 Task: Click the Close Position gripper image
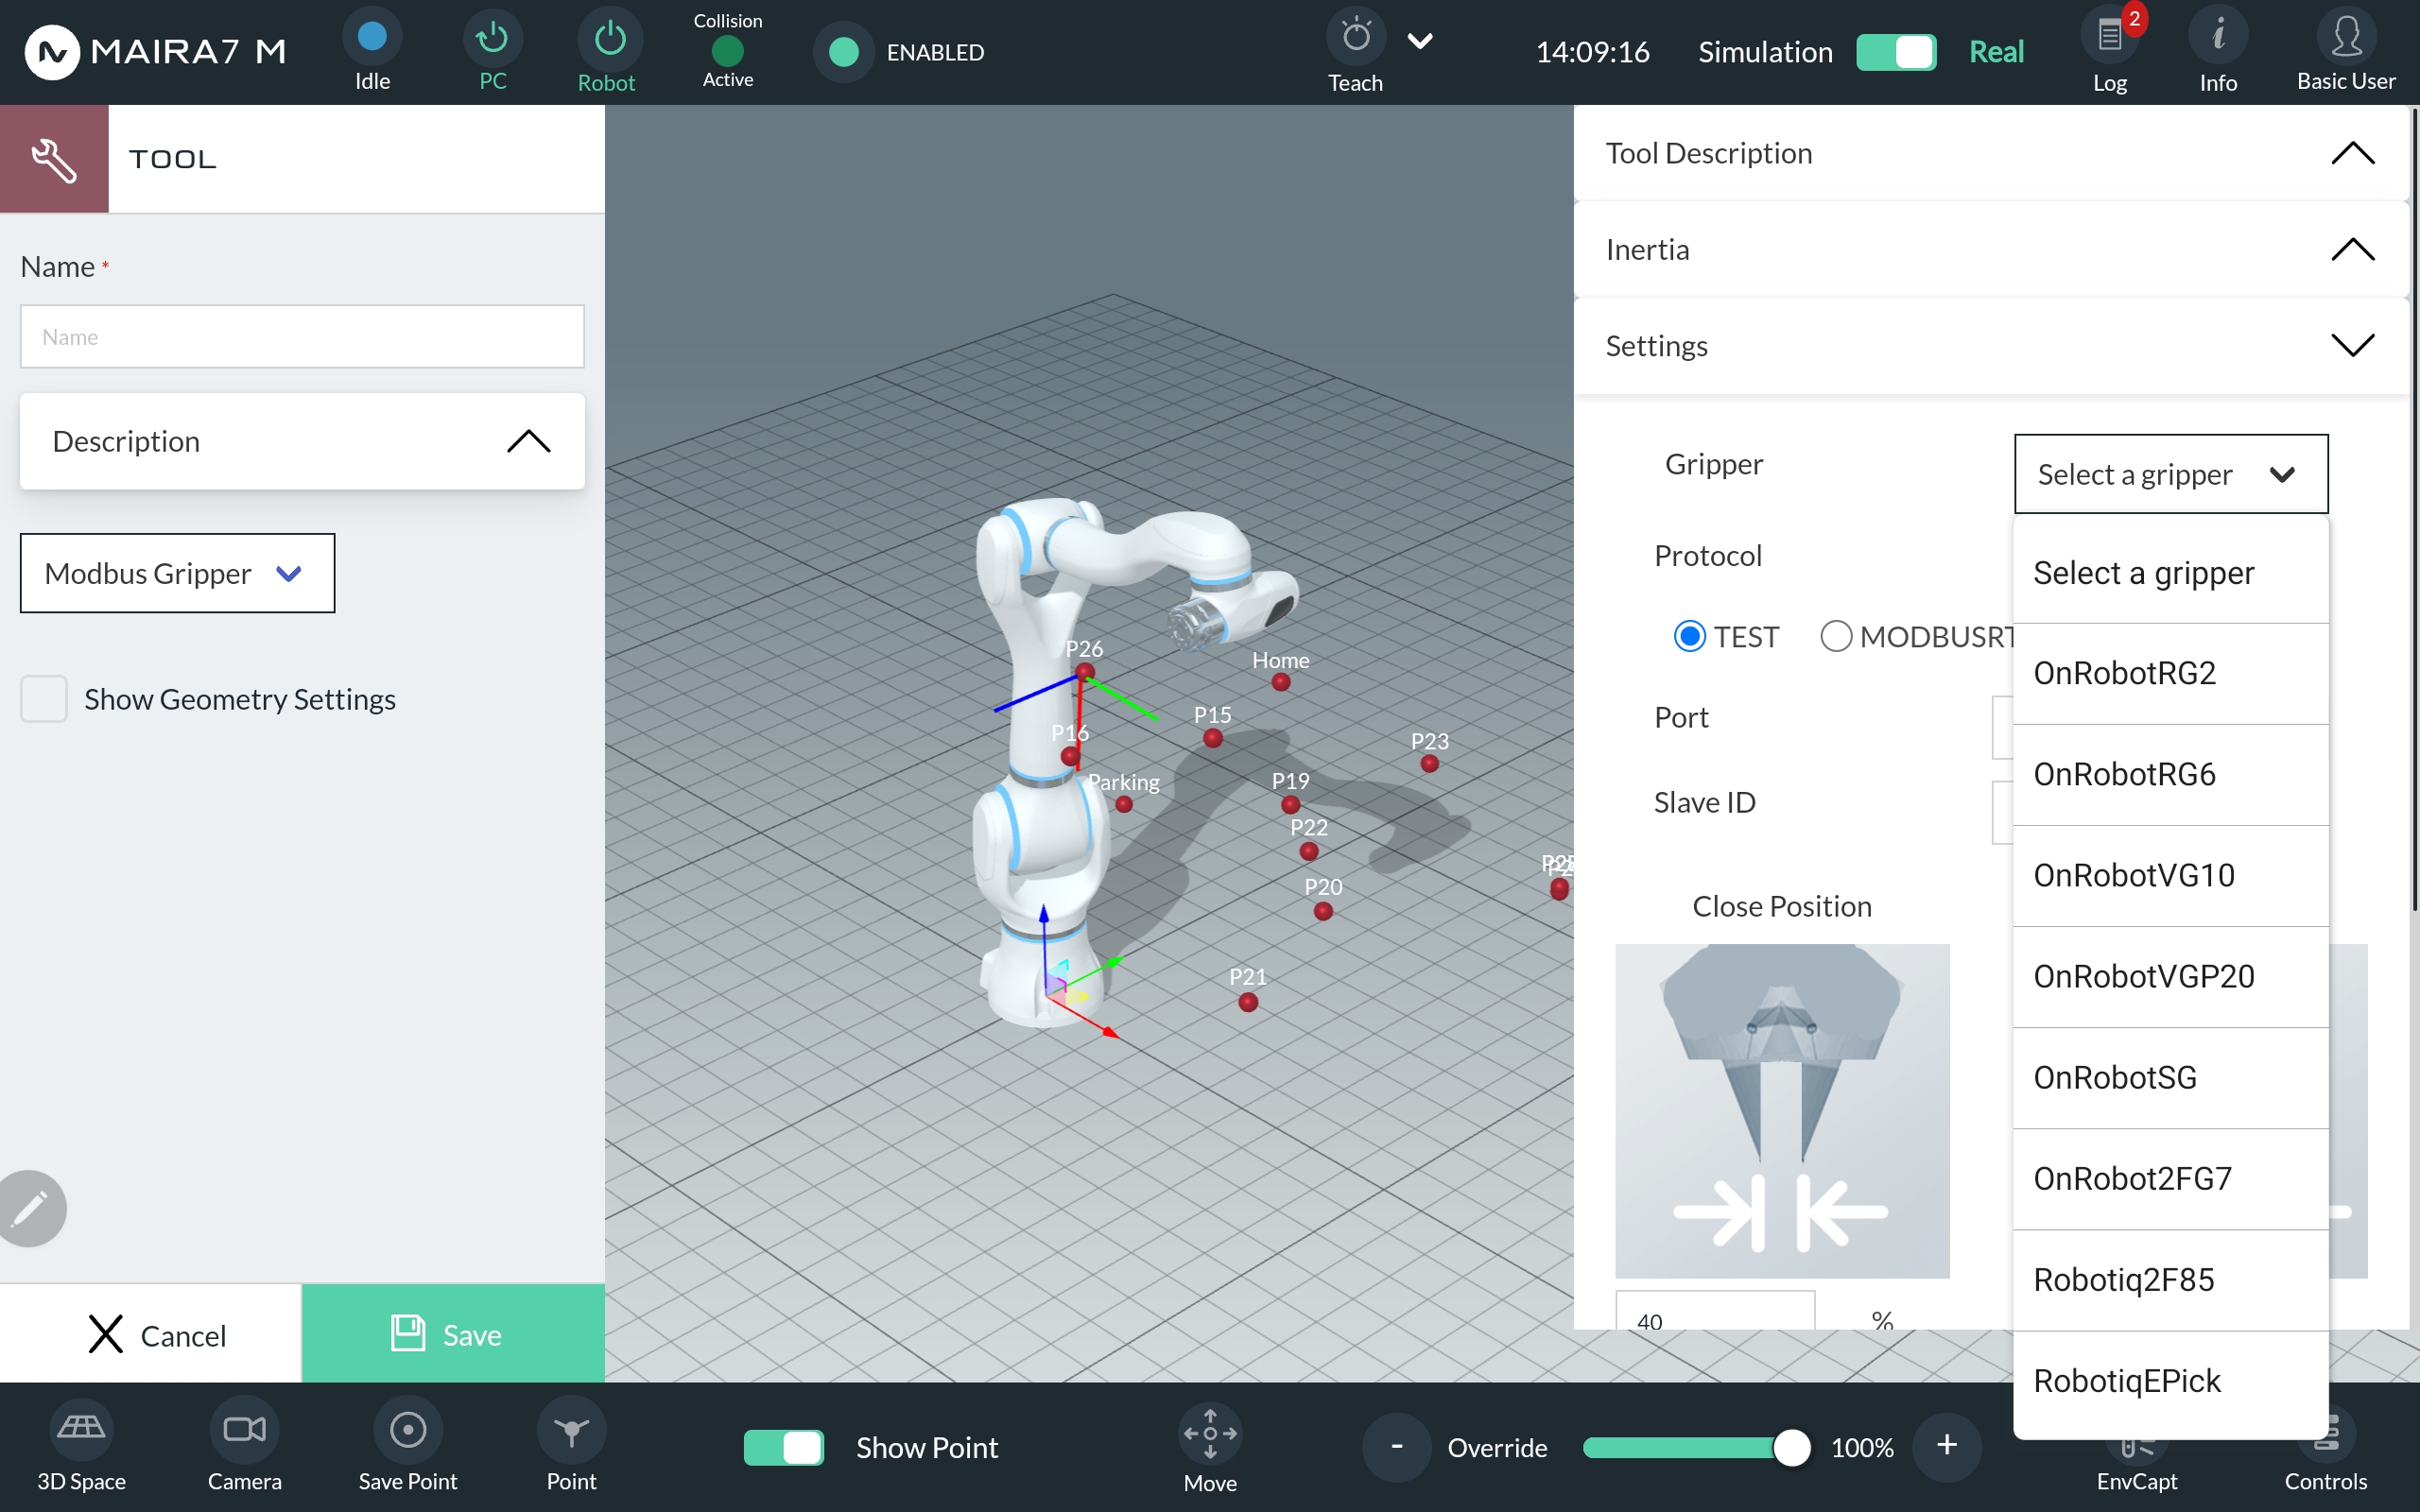coord(1782,1110)
